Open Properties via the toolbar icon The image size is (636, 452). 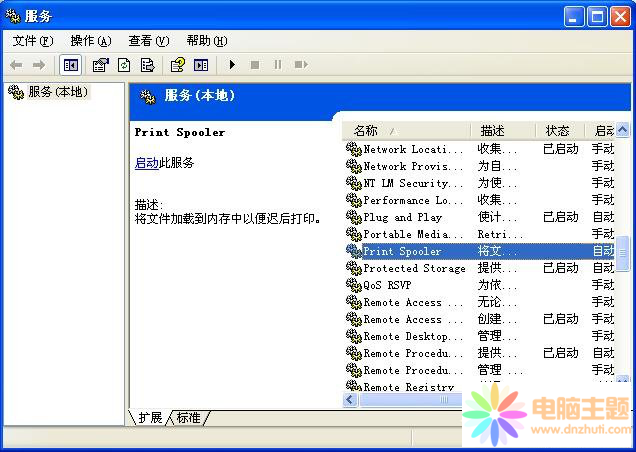coord(100,65)
